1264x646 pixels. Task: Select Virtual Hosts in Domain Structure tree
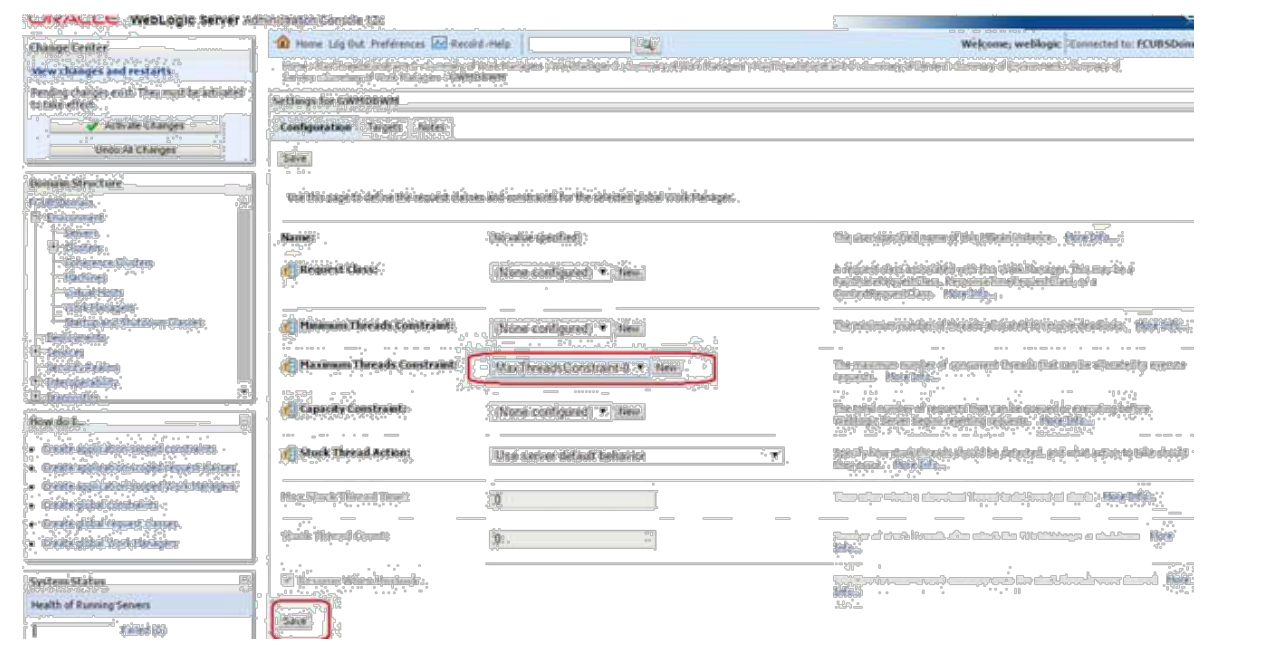(93, 293)
